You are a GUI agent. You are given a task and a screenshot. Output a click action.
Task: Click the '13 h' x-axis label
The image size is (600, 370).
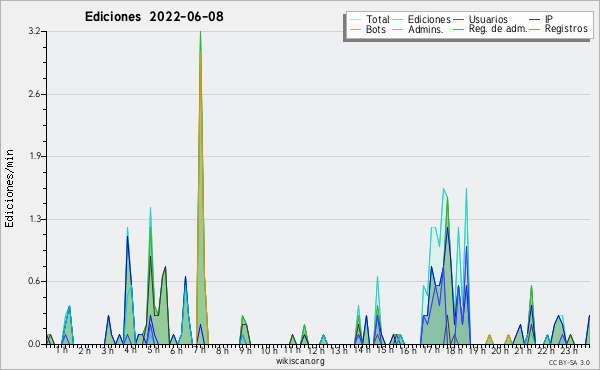pos(339,350)
